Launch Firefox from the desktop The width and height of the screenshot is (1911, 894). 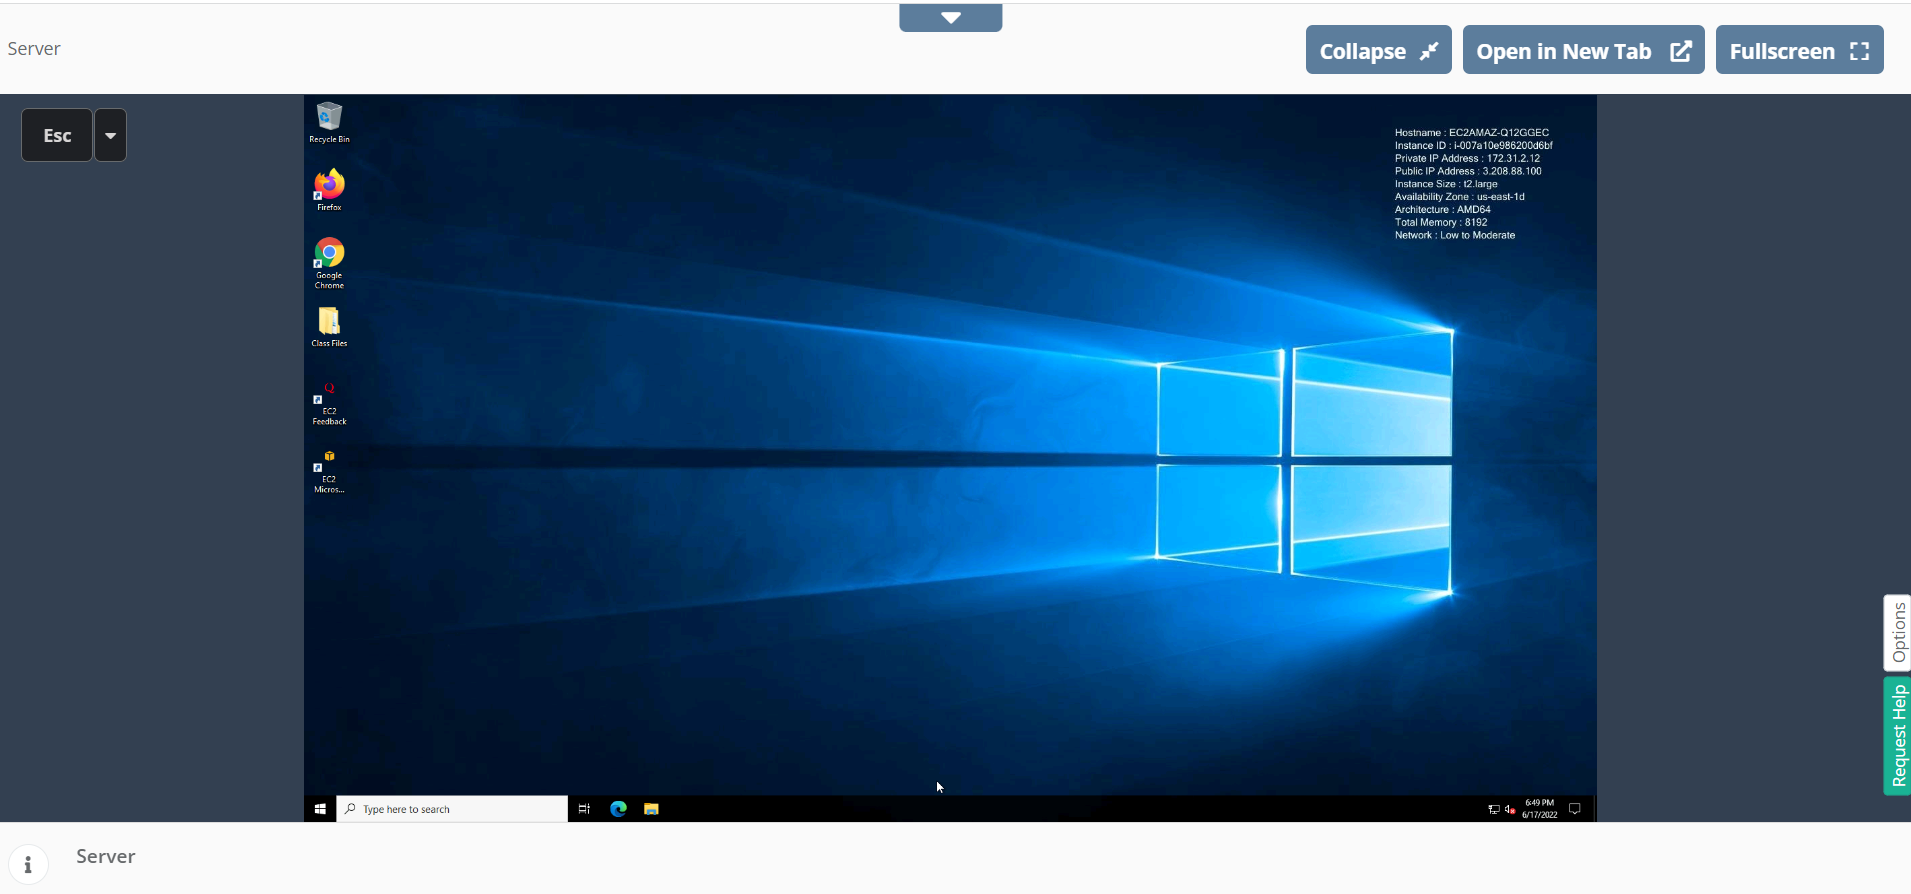(x=329, y=189)
